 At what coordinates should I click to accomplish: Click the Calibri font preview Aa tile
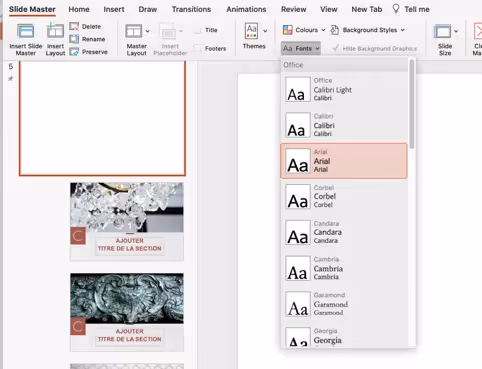298,125
